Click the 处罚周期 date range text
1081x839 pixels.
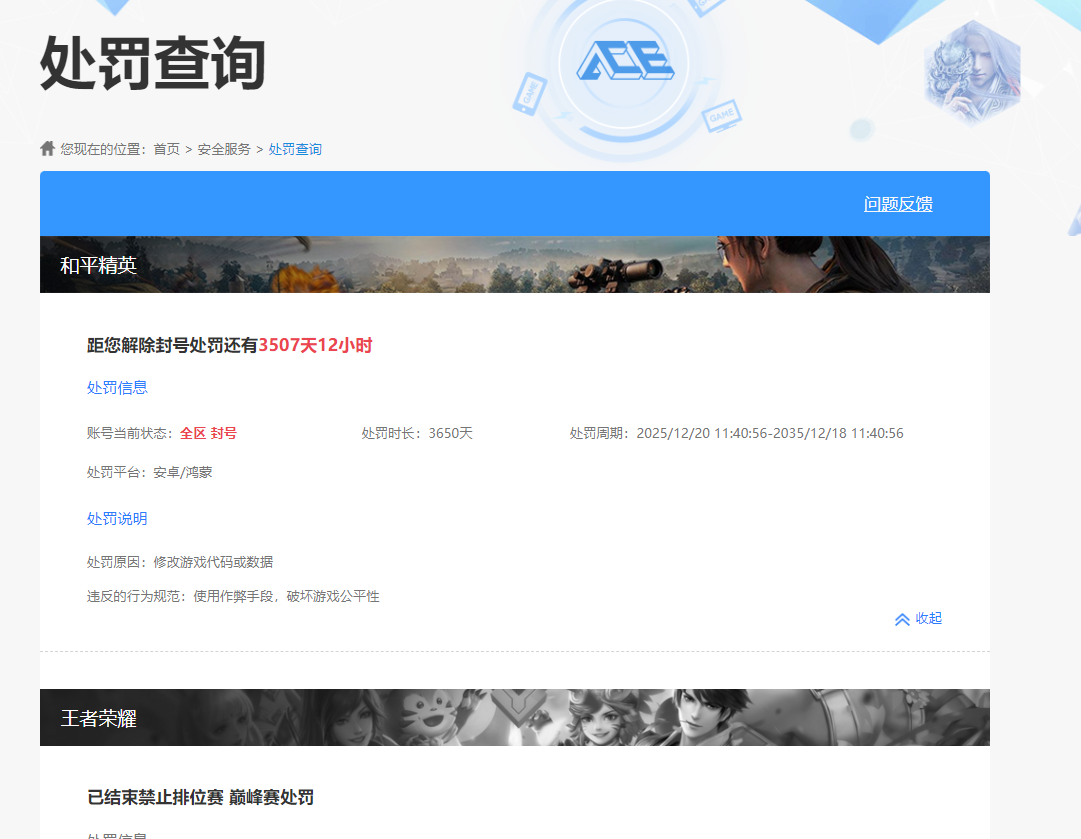(736, 433)
